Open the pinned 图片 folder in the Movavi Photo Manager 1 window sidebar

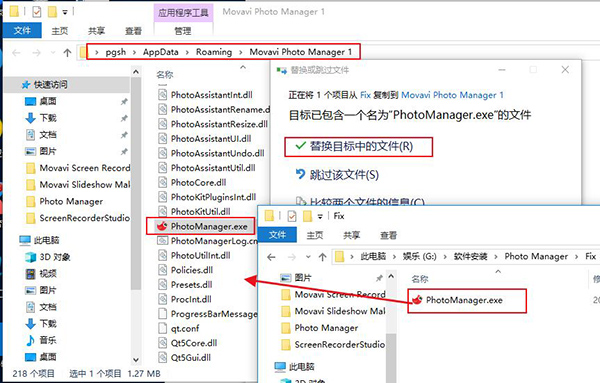pos(48,151)
